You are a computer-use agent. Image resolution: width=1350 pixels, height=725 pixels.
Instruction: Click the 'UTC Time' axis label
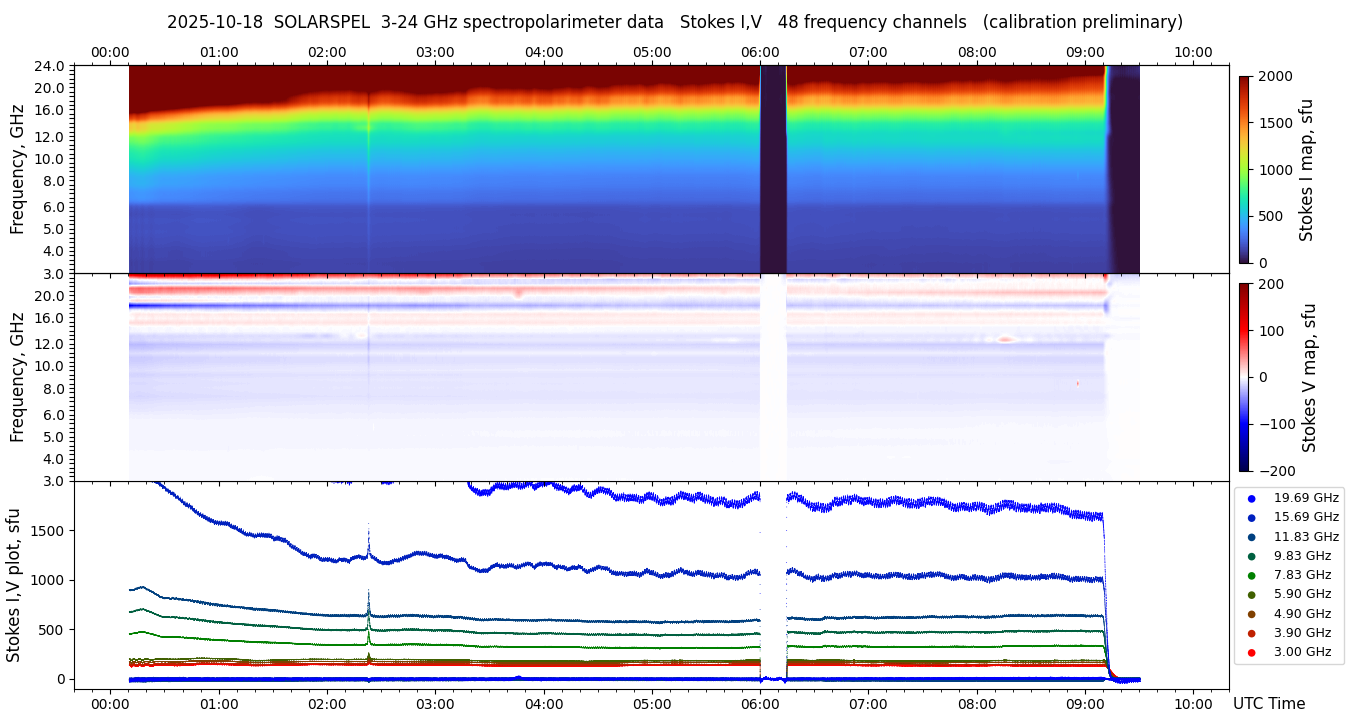(1268, 704)
